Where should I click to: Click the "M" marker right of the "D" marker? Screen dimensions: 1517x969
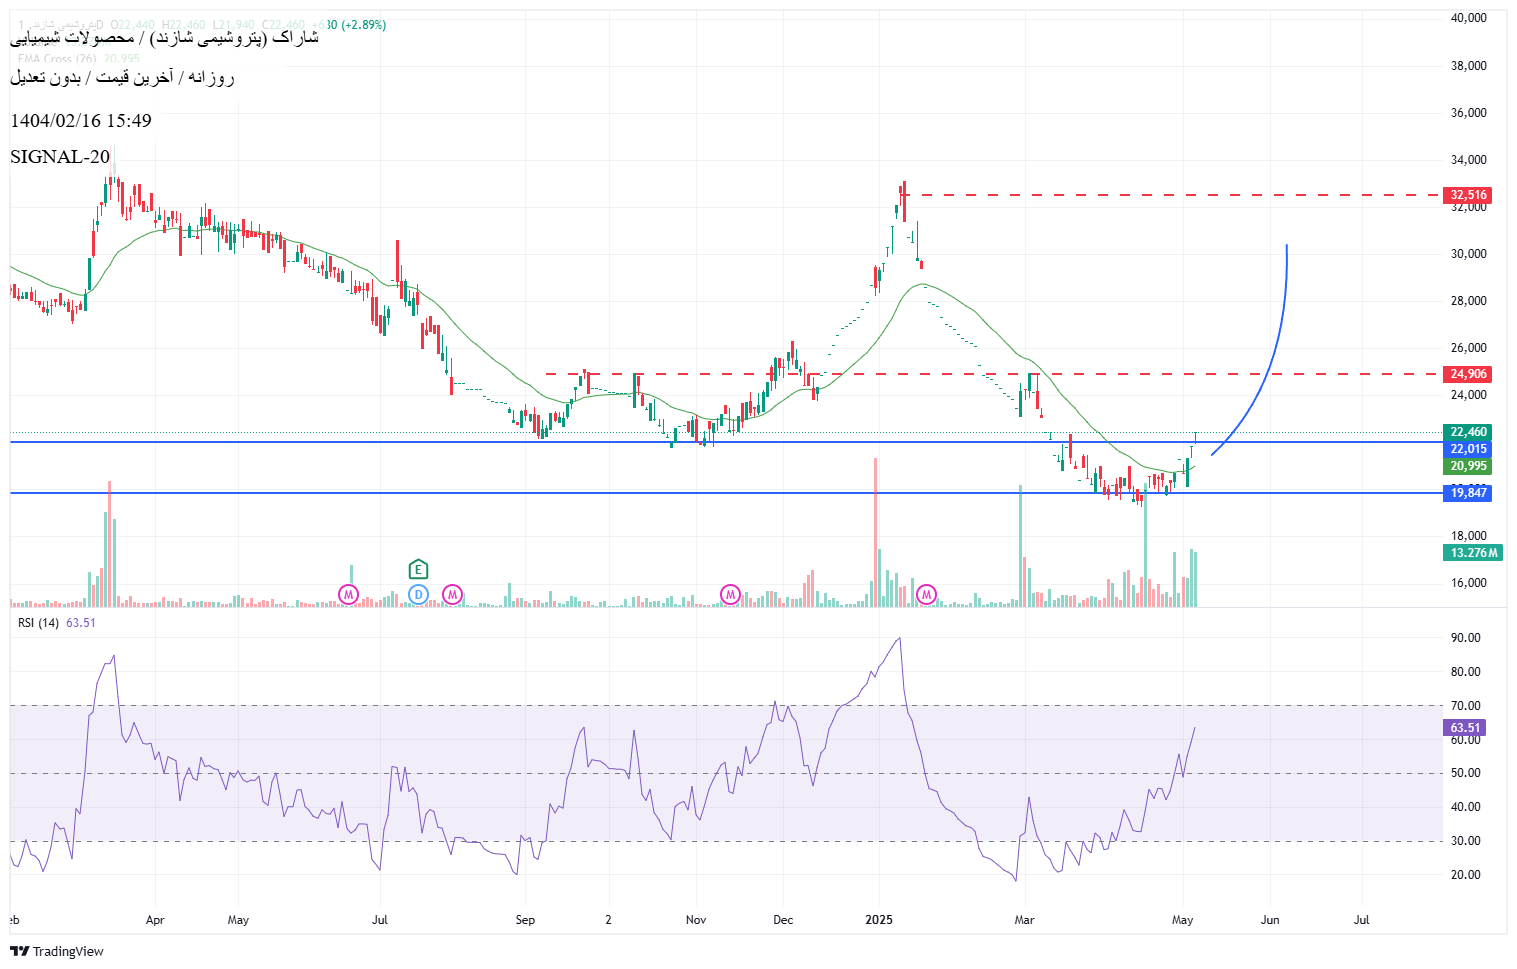(x=452, y=595)
